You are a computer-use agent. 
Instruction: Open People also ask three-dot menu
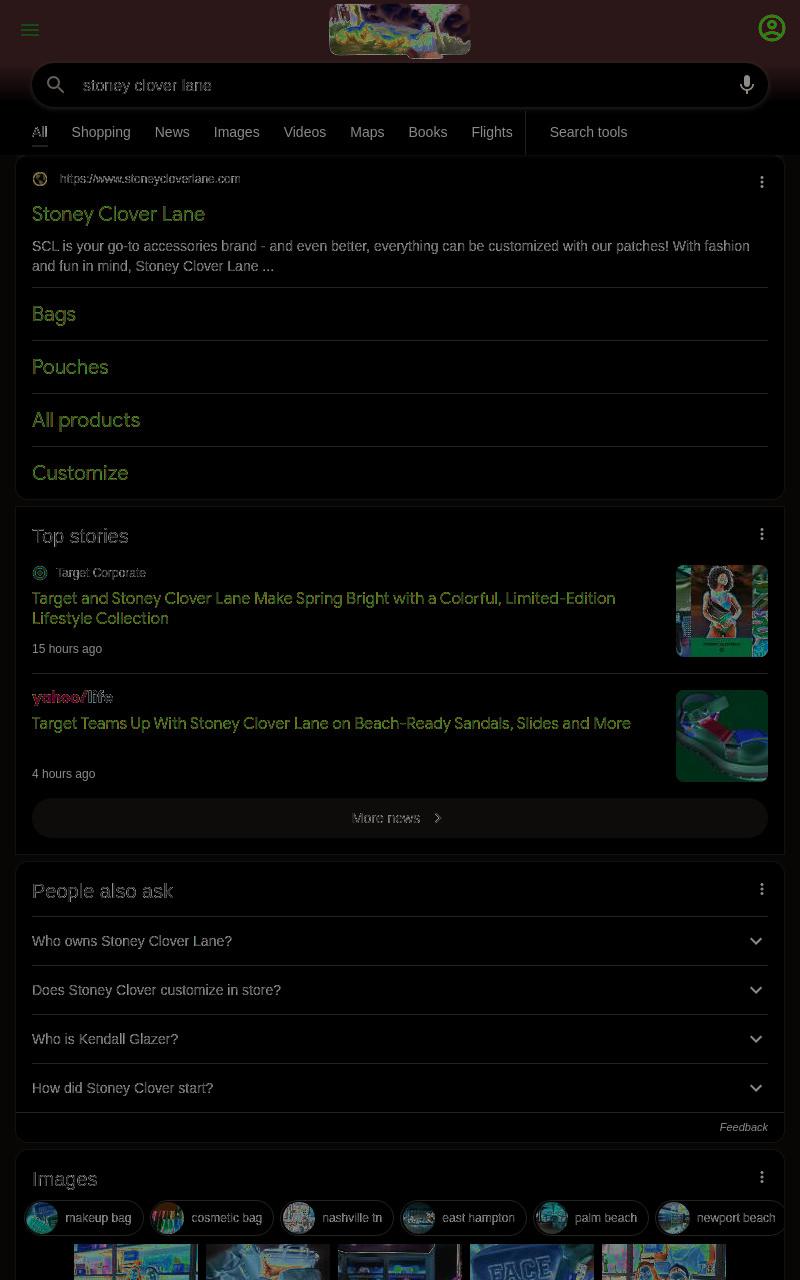coord(762,889)
